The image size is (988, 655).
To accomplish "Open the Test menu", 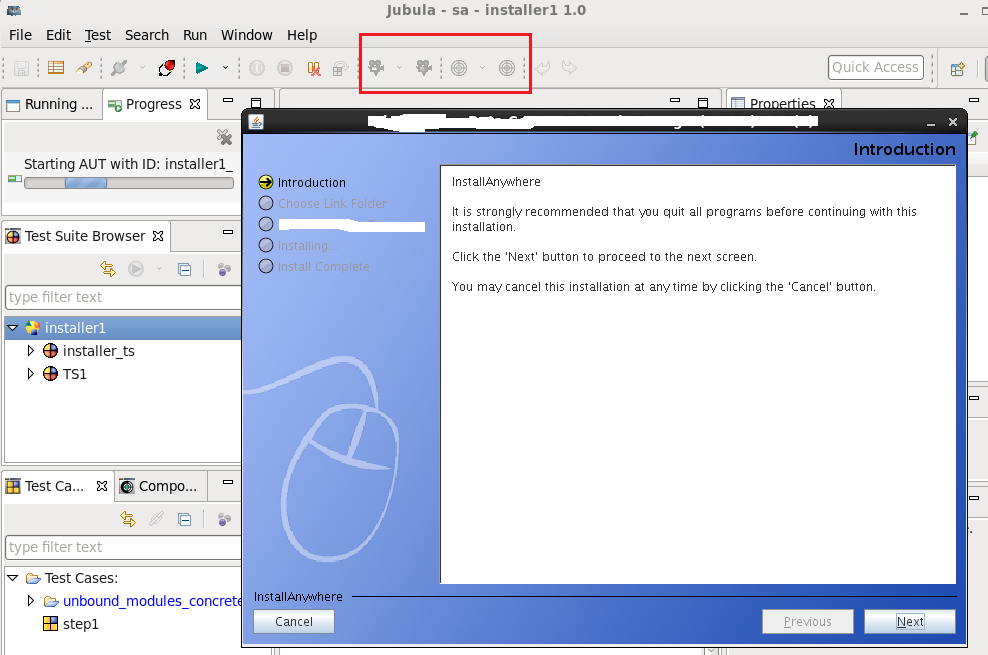I will [98, 35].
